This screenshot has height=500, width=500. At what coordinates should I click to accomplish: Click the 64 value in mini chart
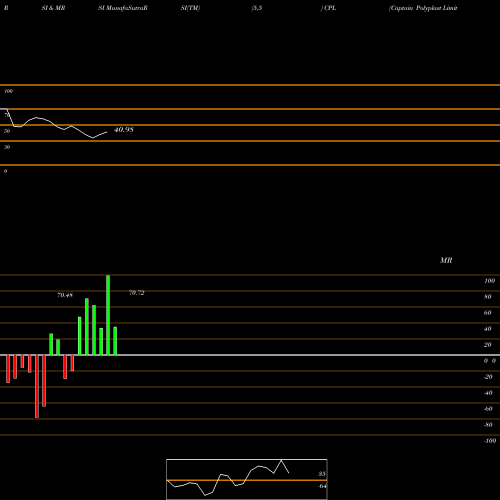[x=322, y=486]
